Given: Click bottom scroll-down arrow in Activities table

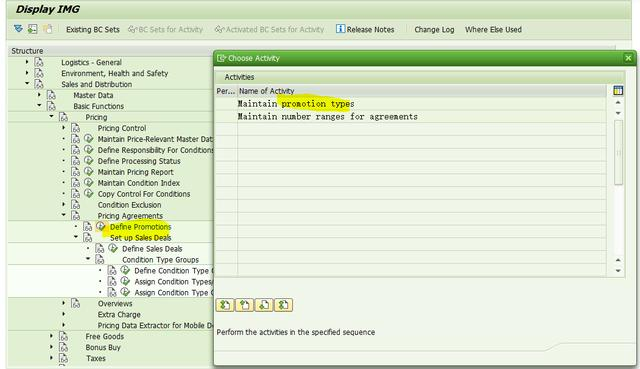Looking at the screenshot, I should (x=618, y=271).
